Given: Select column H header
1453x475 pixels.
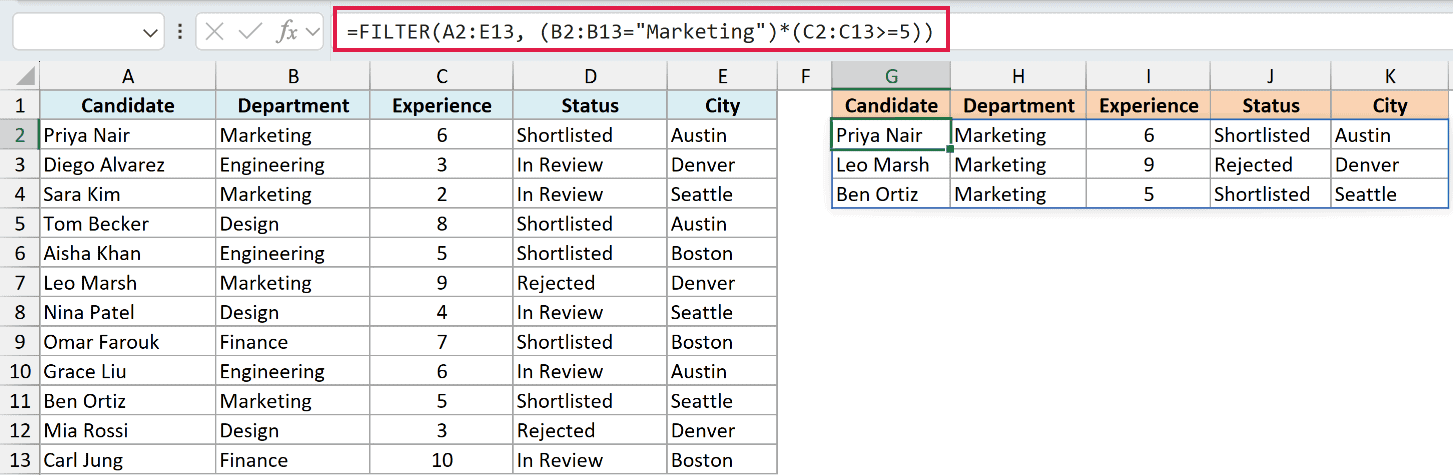Looking at the screenshot, I should pyautogui.click(x=1018, y=76).
